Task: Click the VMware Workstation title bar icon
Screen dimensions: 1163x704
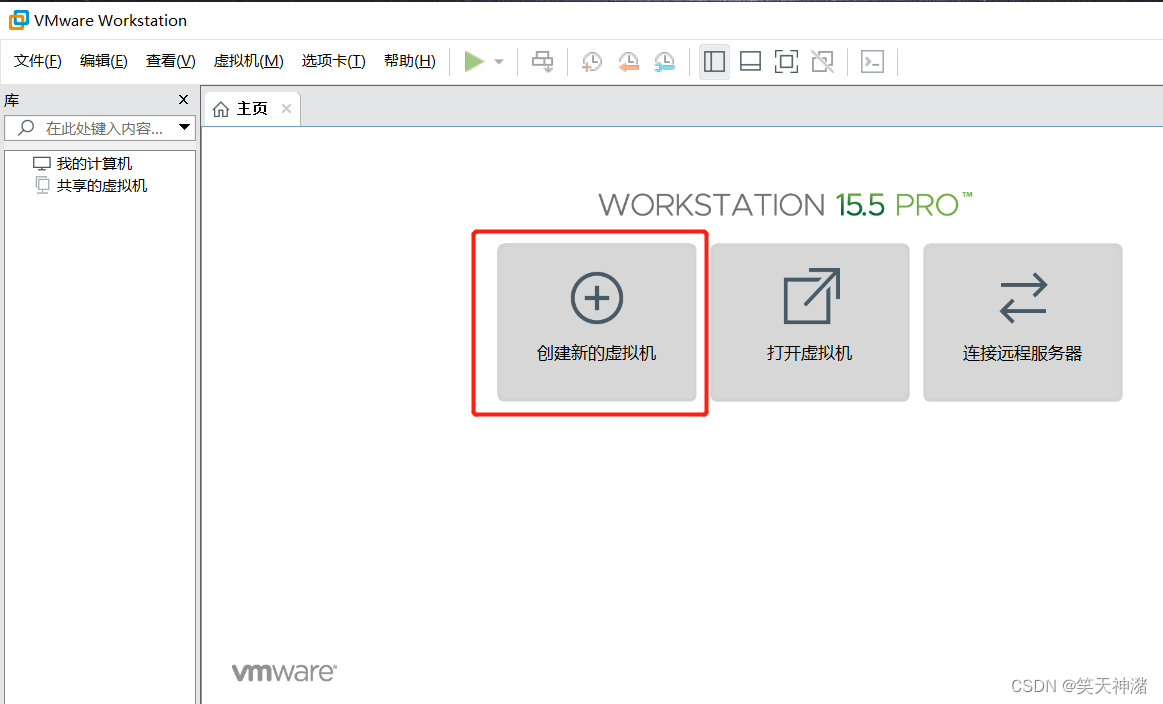Action: point(19,20)
